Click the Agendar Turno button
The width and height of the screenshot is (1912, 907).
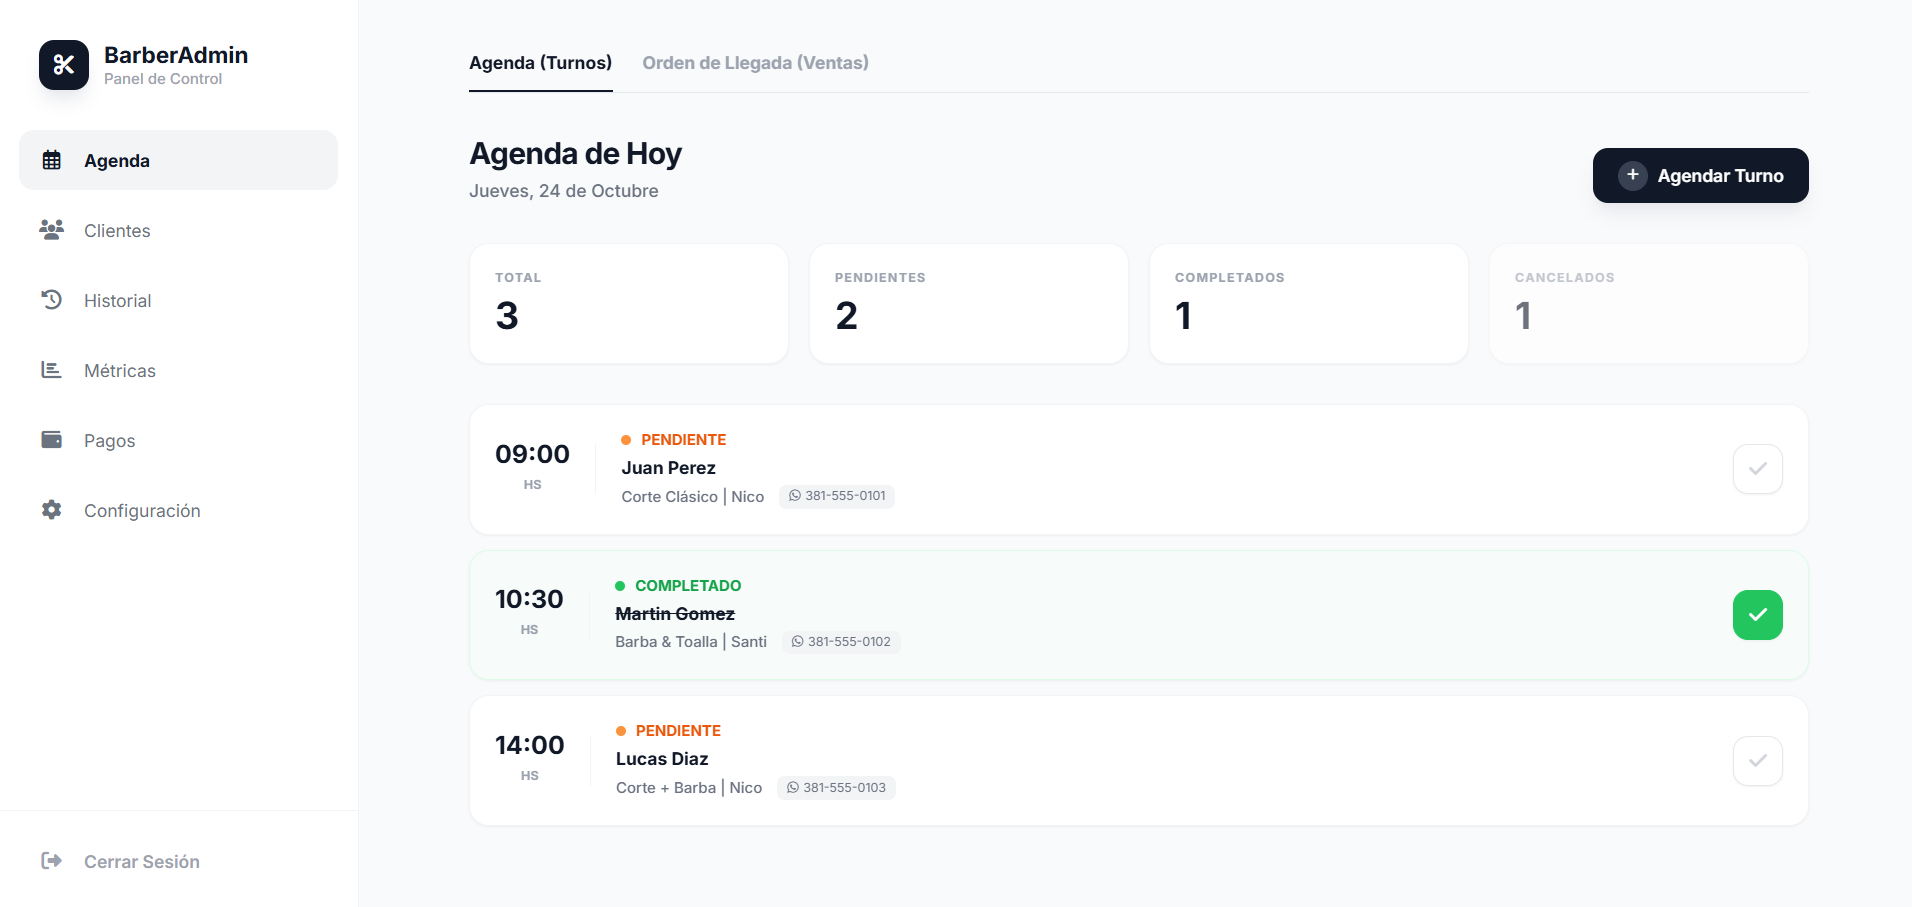pos(1700,176)
